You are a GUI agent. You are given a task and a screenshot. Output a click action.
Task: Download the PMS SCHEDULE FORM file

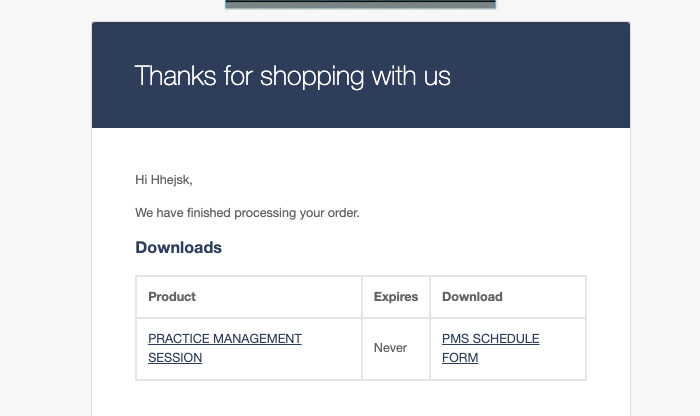(490, 348)
